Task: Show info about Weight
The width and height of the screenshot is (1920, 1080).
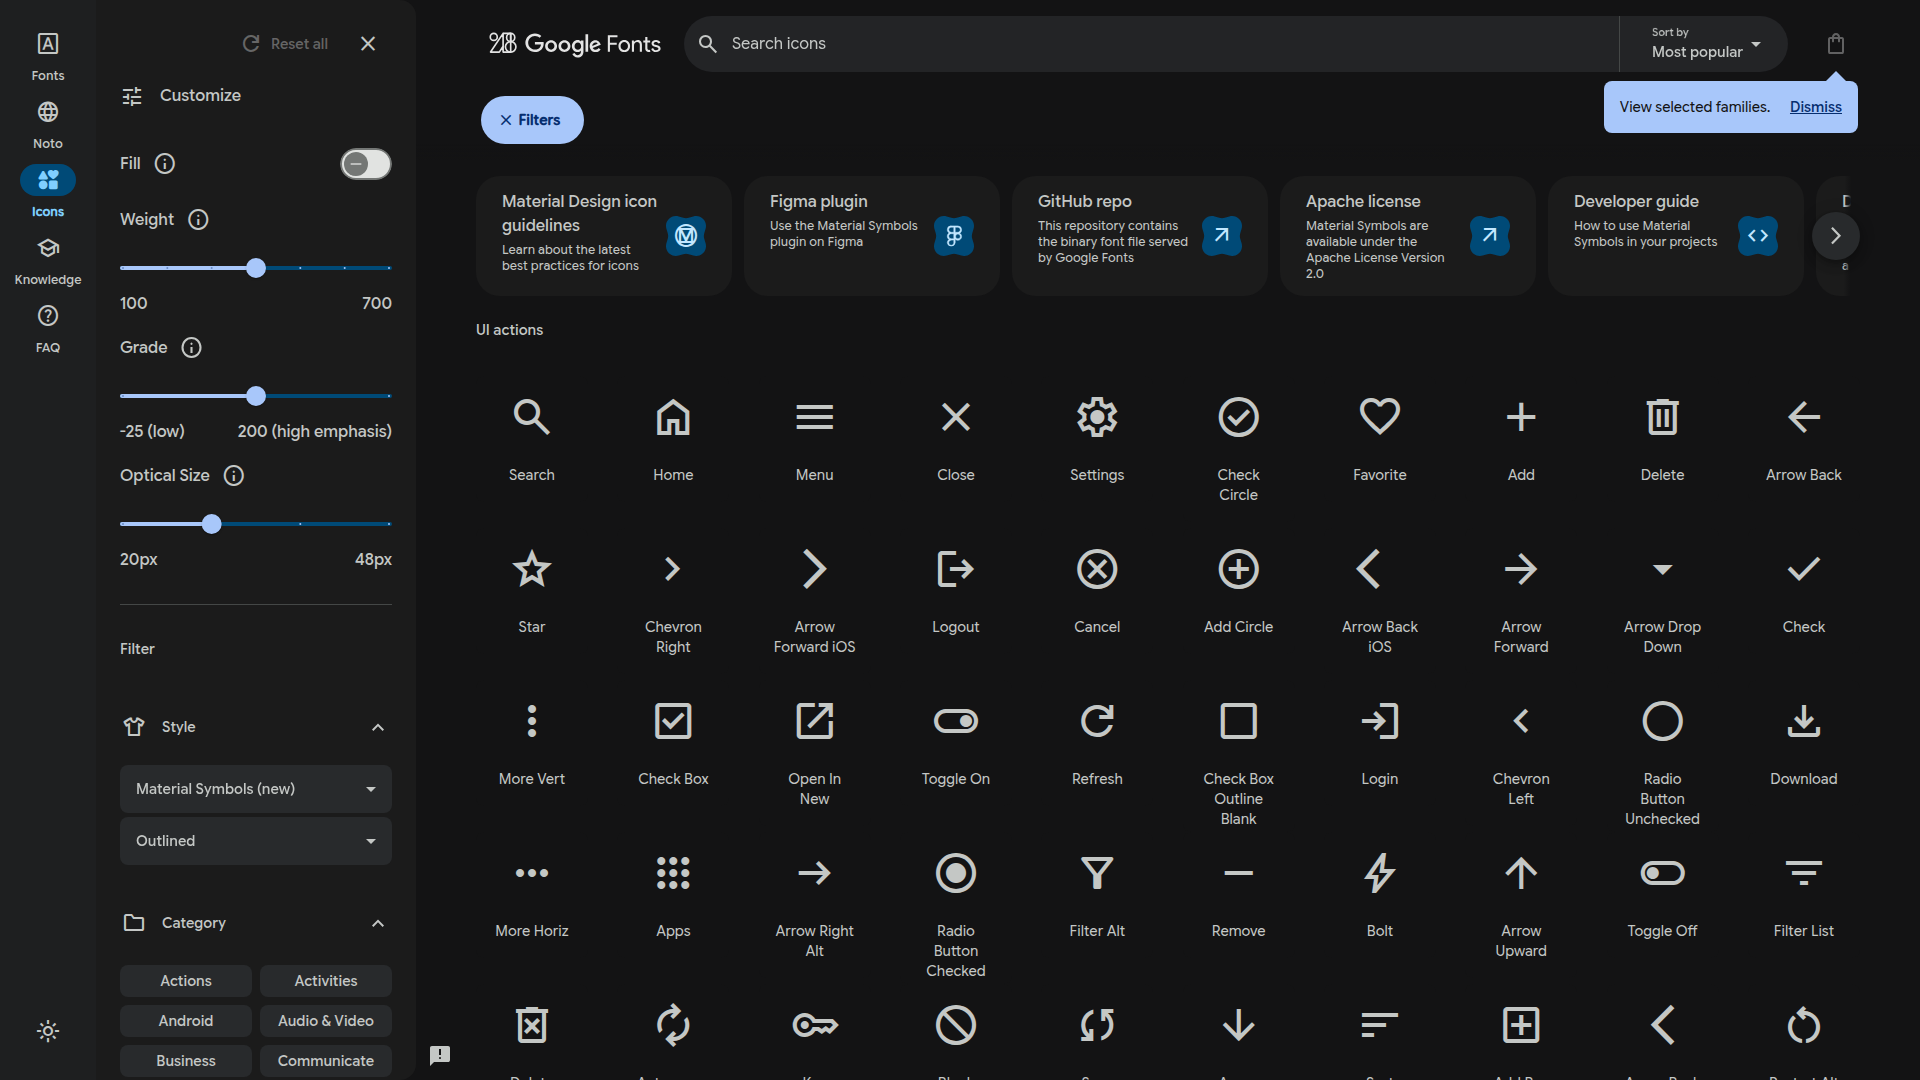Action: (198, 220)
